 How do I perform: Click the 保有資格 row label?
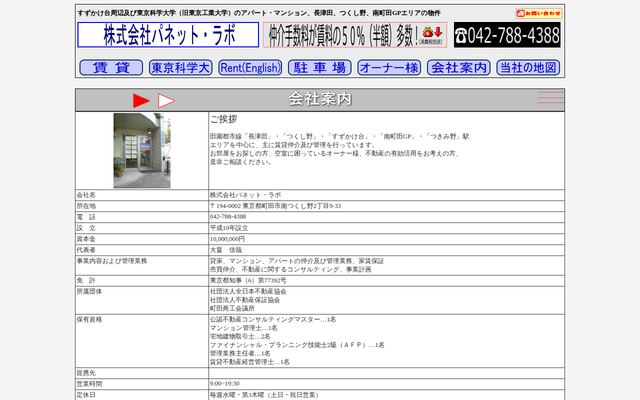89,319
